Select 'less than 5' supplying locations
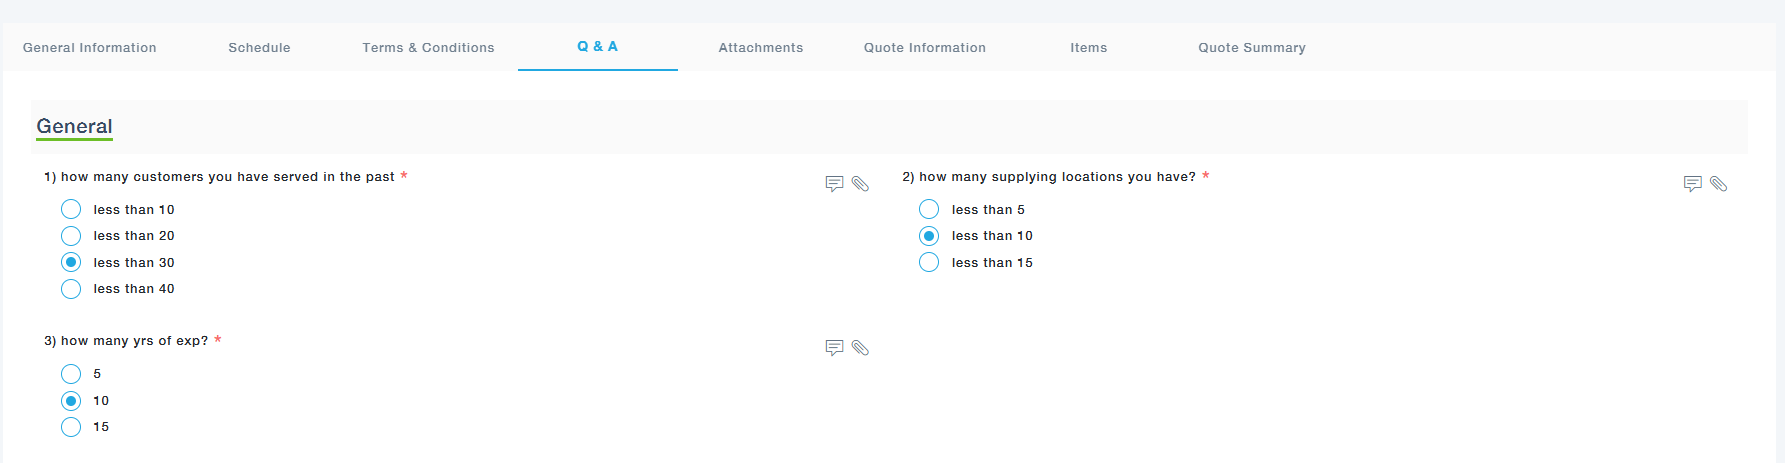1785x463 pixels. (929, 209)
